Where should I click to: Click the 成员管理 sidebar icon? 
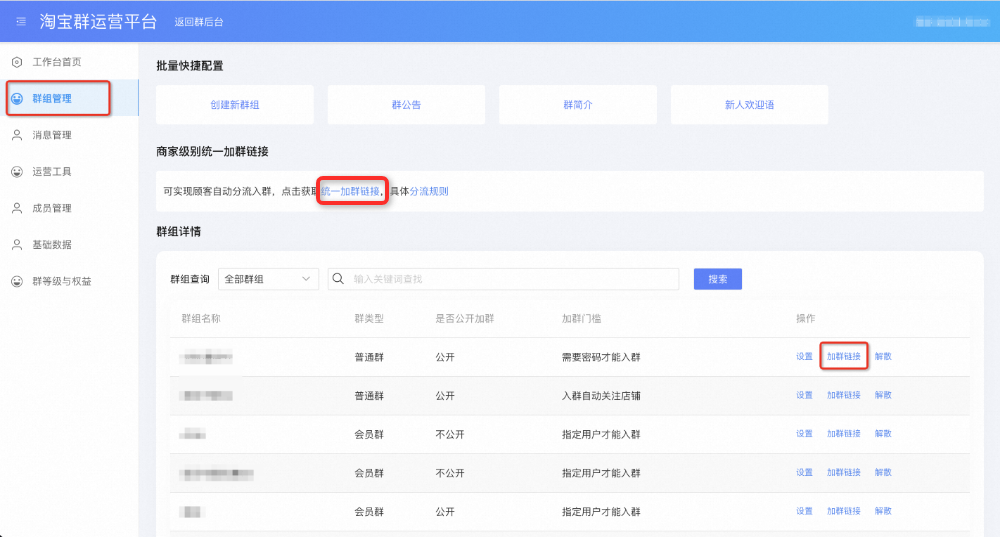pyautogui.click(x=17, y=208)
